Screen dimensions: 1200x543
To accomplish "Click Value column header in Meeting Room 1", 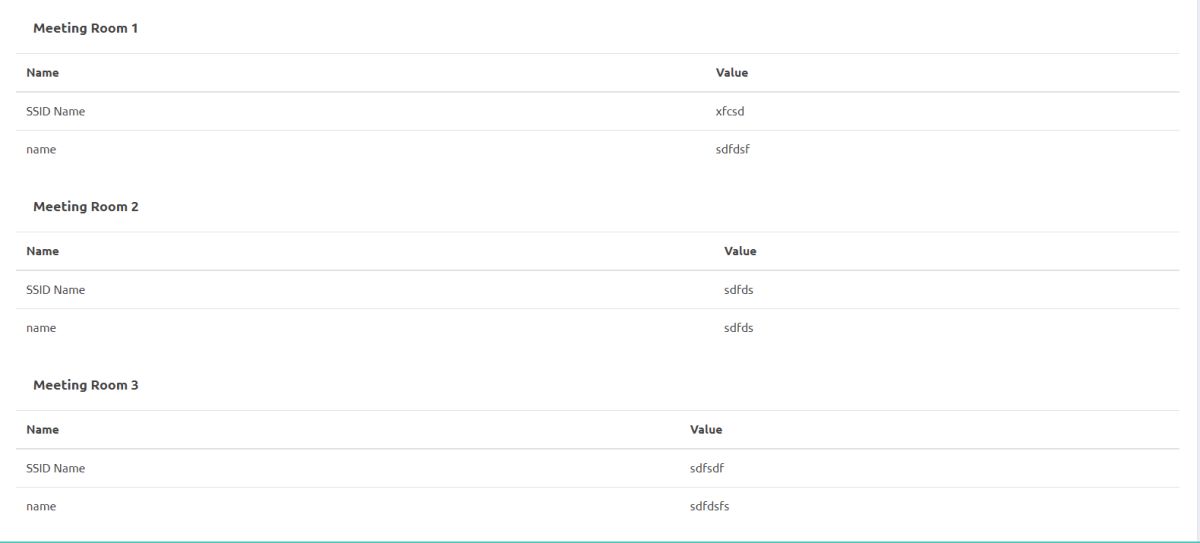I will pos(732,73).
